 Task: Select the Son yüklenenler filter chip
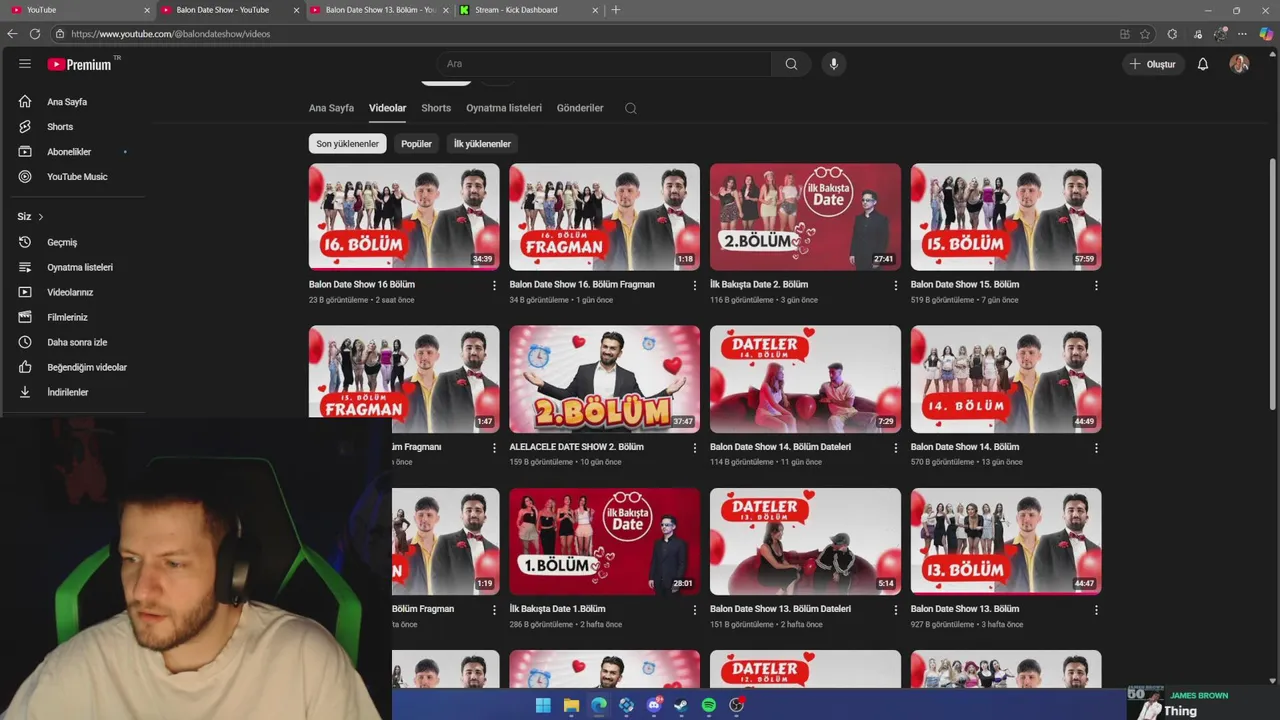click(347, 144)
